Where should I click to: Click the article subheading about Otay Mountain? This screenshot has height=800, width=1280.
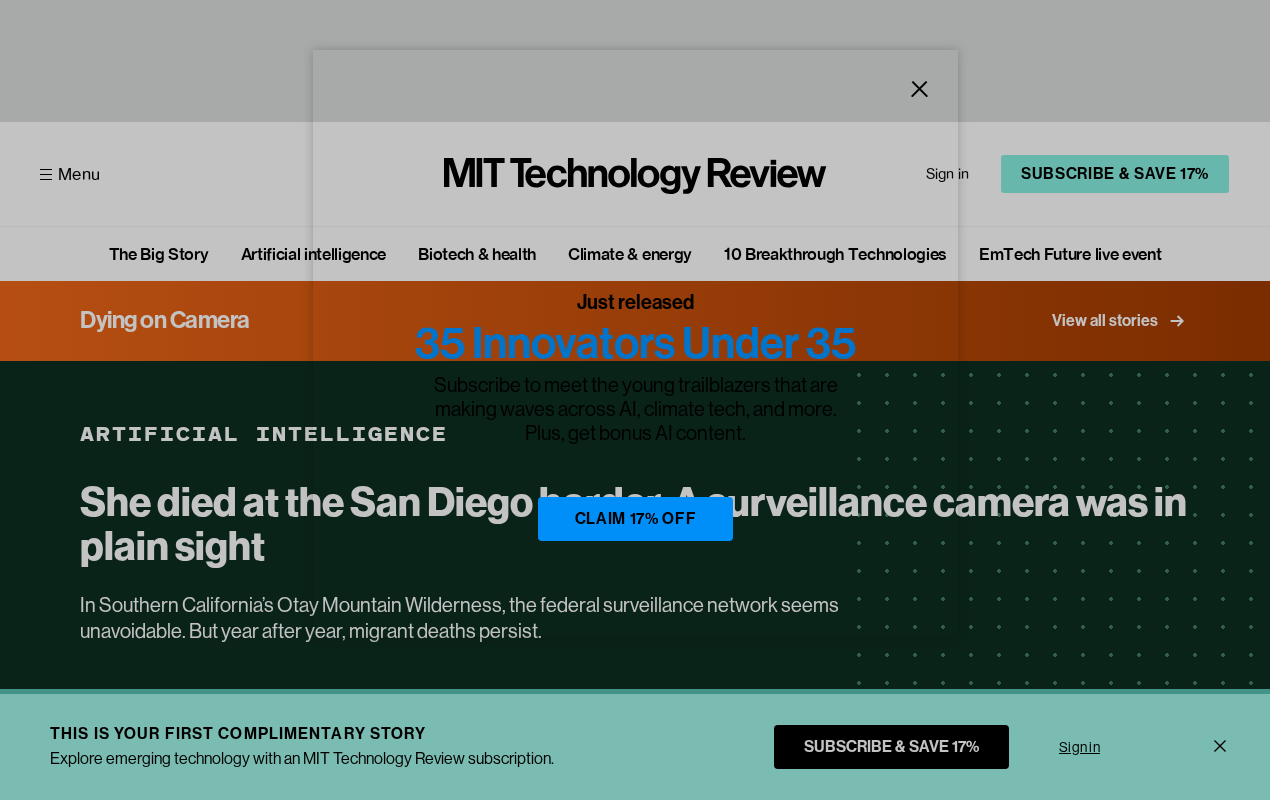pyautogui.click(x=460, y=618)
